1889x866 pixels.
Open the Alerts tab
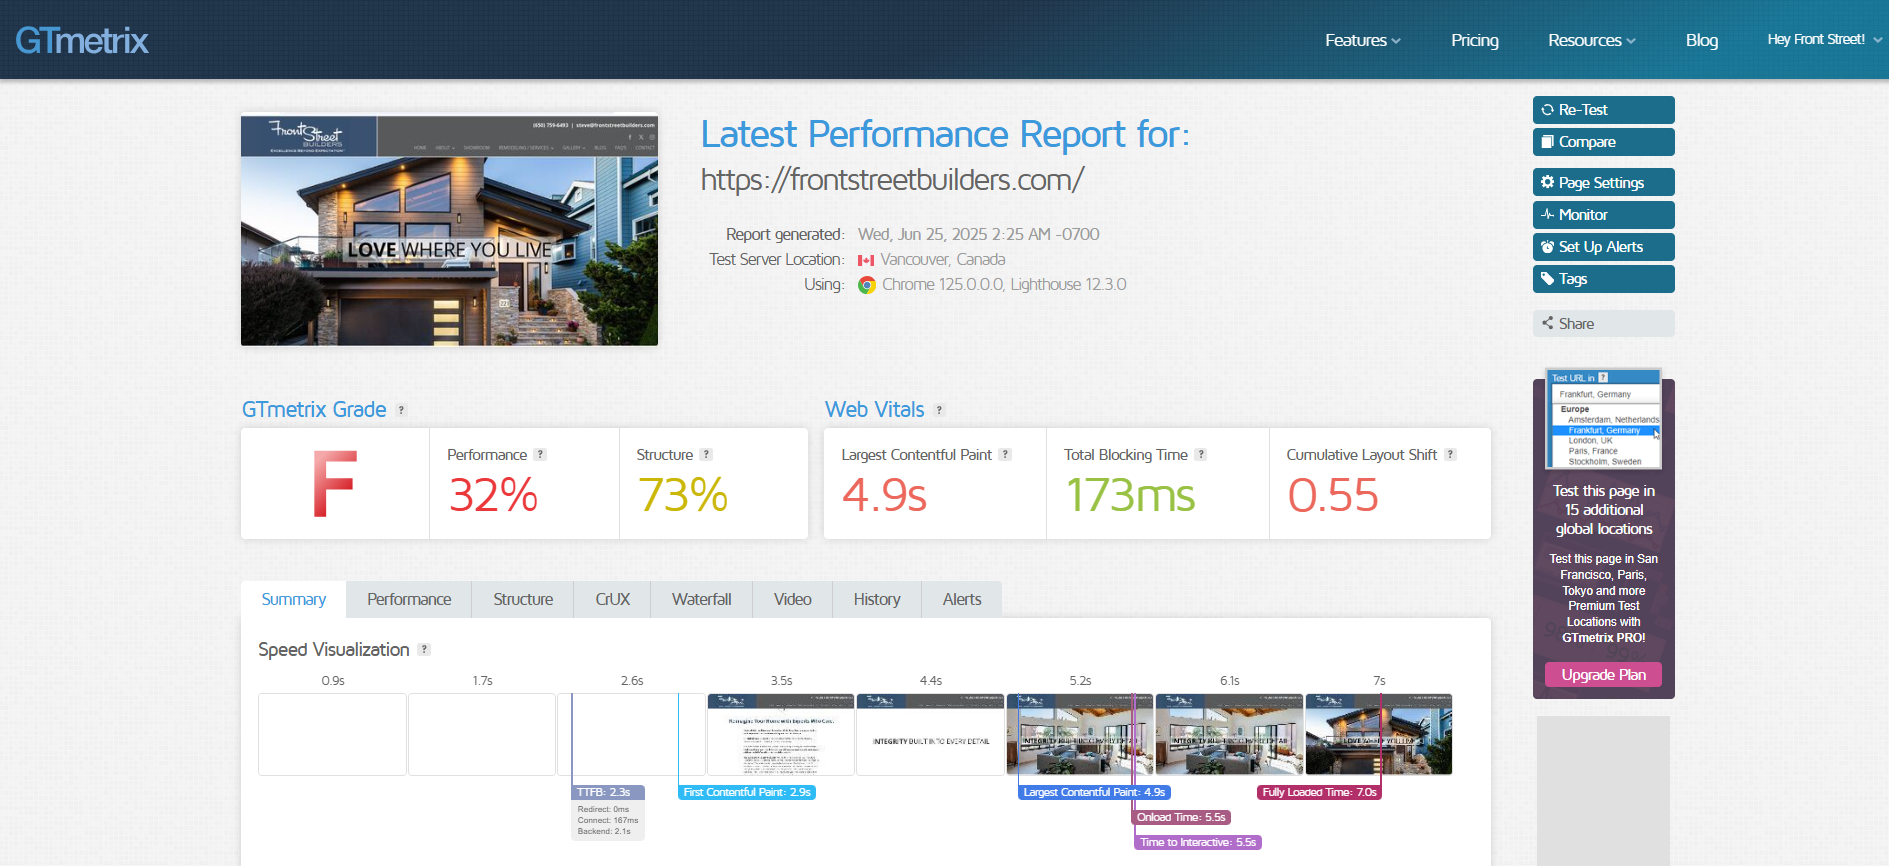(962, 599)
